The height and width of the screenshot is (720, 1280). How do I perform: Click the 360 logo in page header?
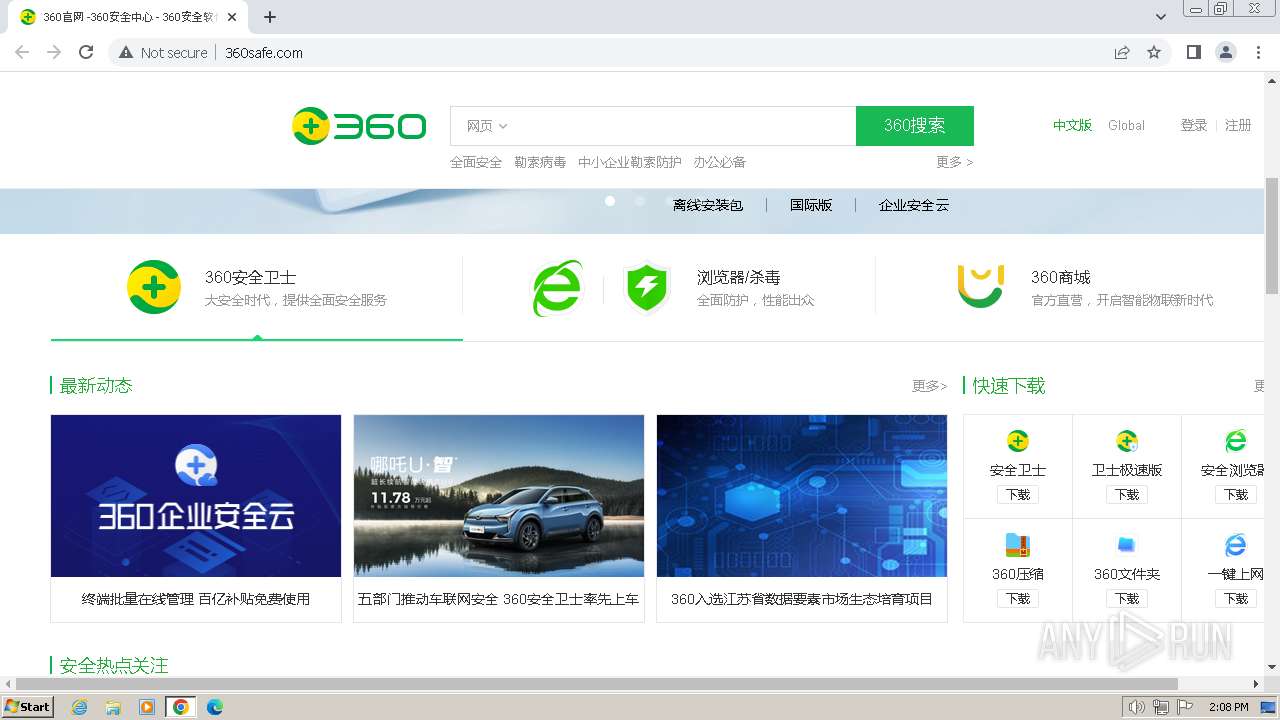click(359, 126)
